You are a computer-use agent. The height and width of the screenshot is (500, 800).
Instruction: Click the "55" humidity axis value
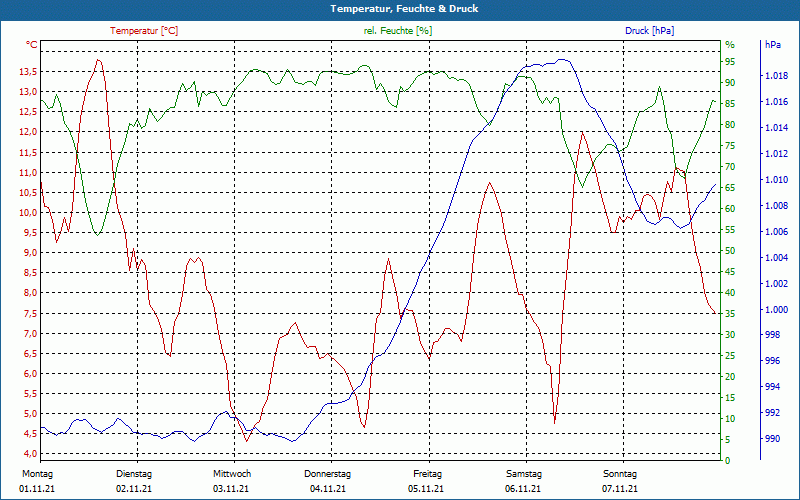click(730, 230)
